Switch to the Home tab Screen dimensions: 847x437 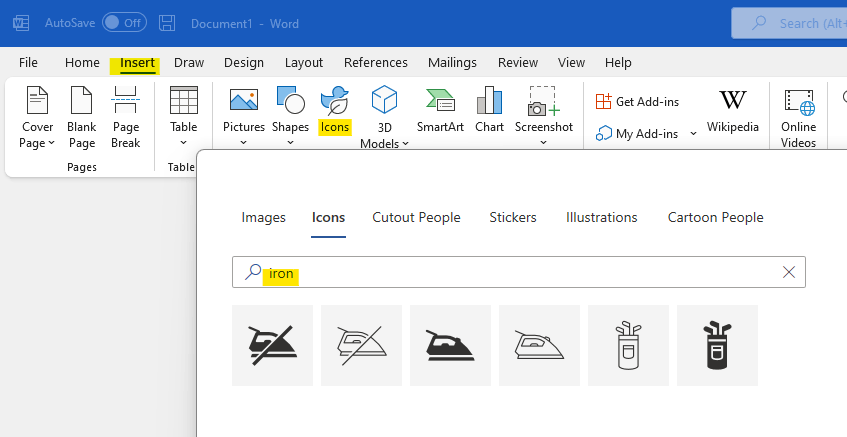tap(82, 63)
